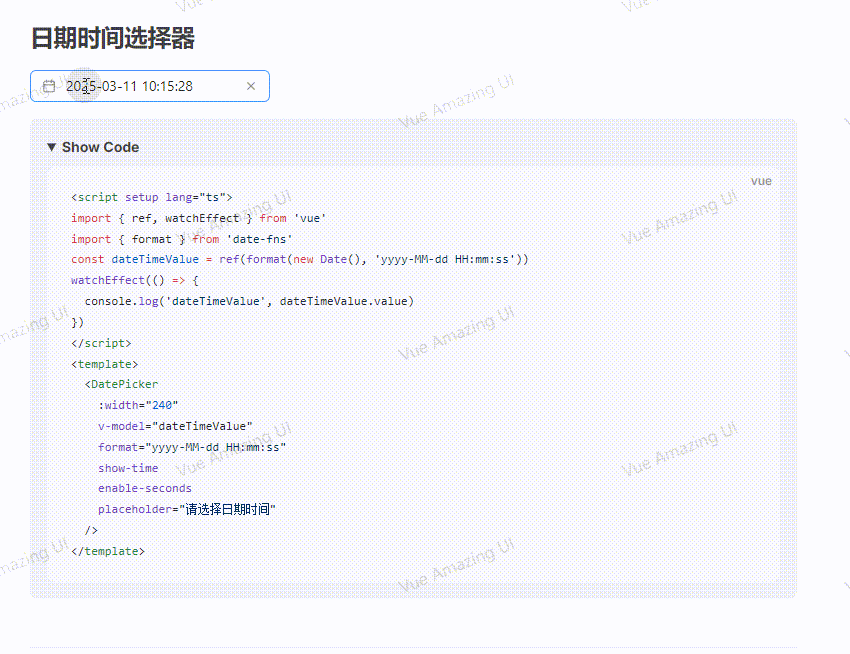Click the '<DatePicker' code line
The height and width of the screenshot is (654, 850).
[x=121, y=384]
